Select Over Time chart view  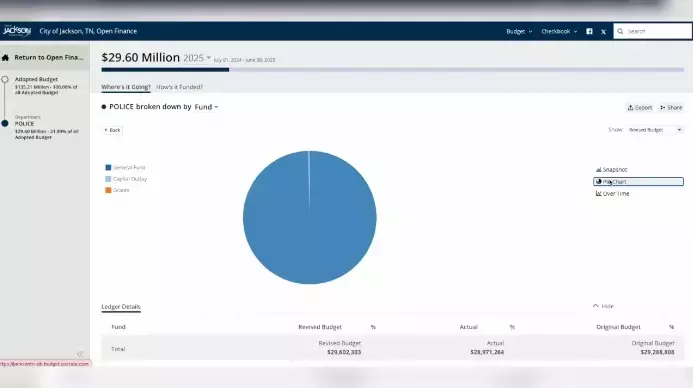pos(613,194)
